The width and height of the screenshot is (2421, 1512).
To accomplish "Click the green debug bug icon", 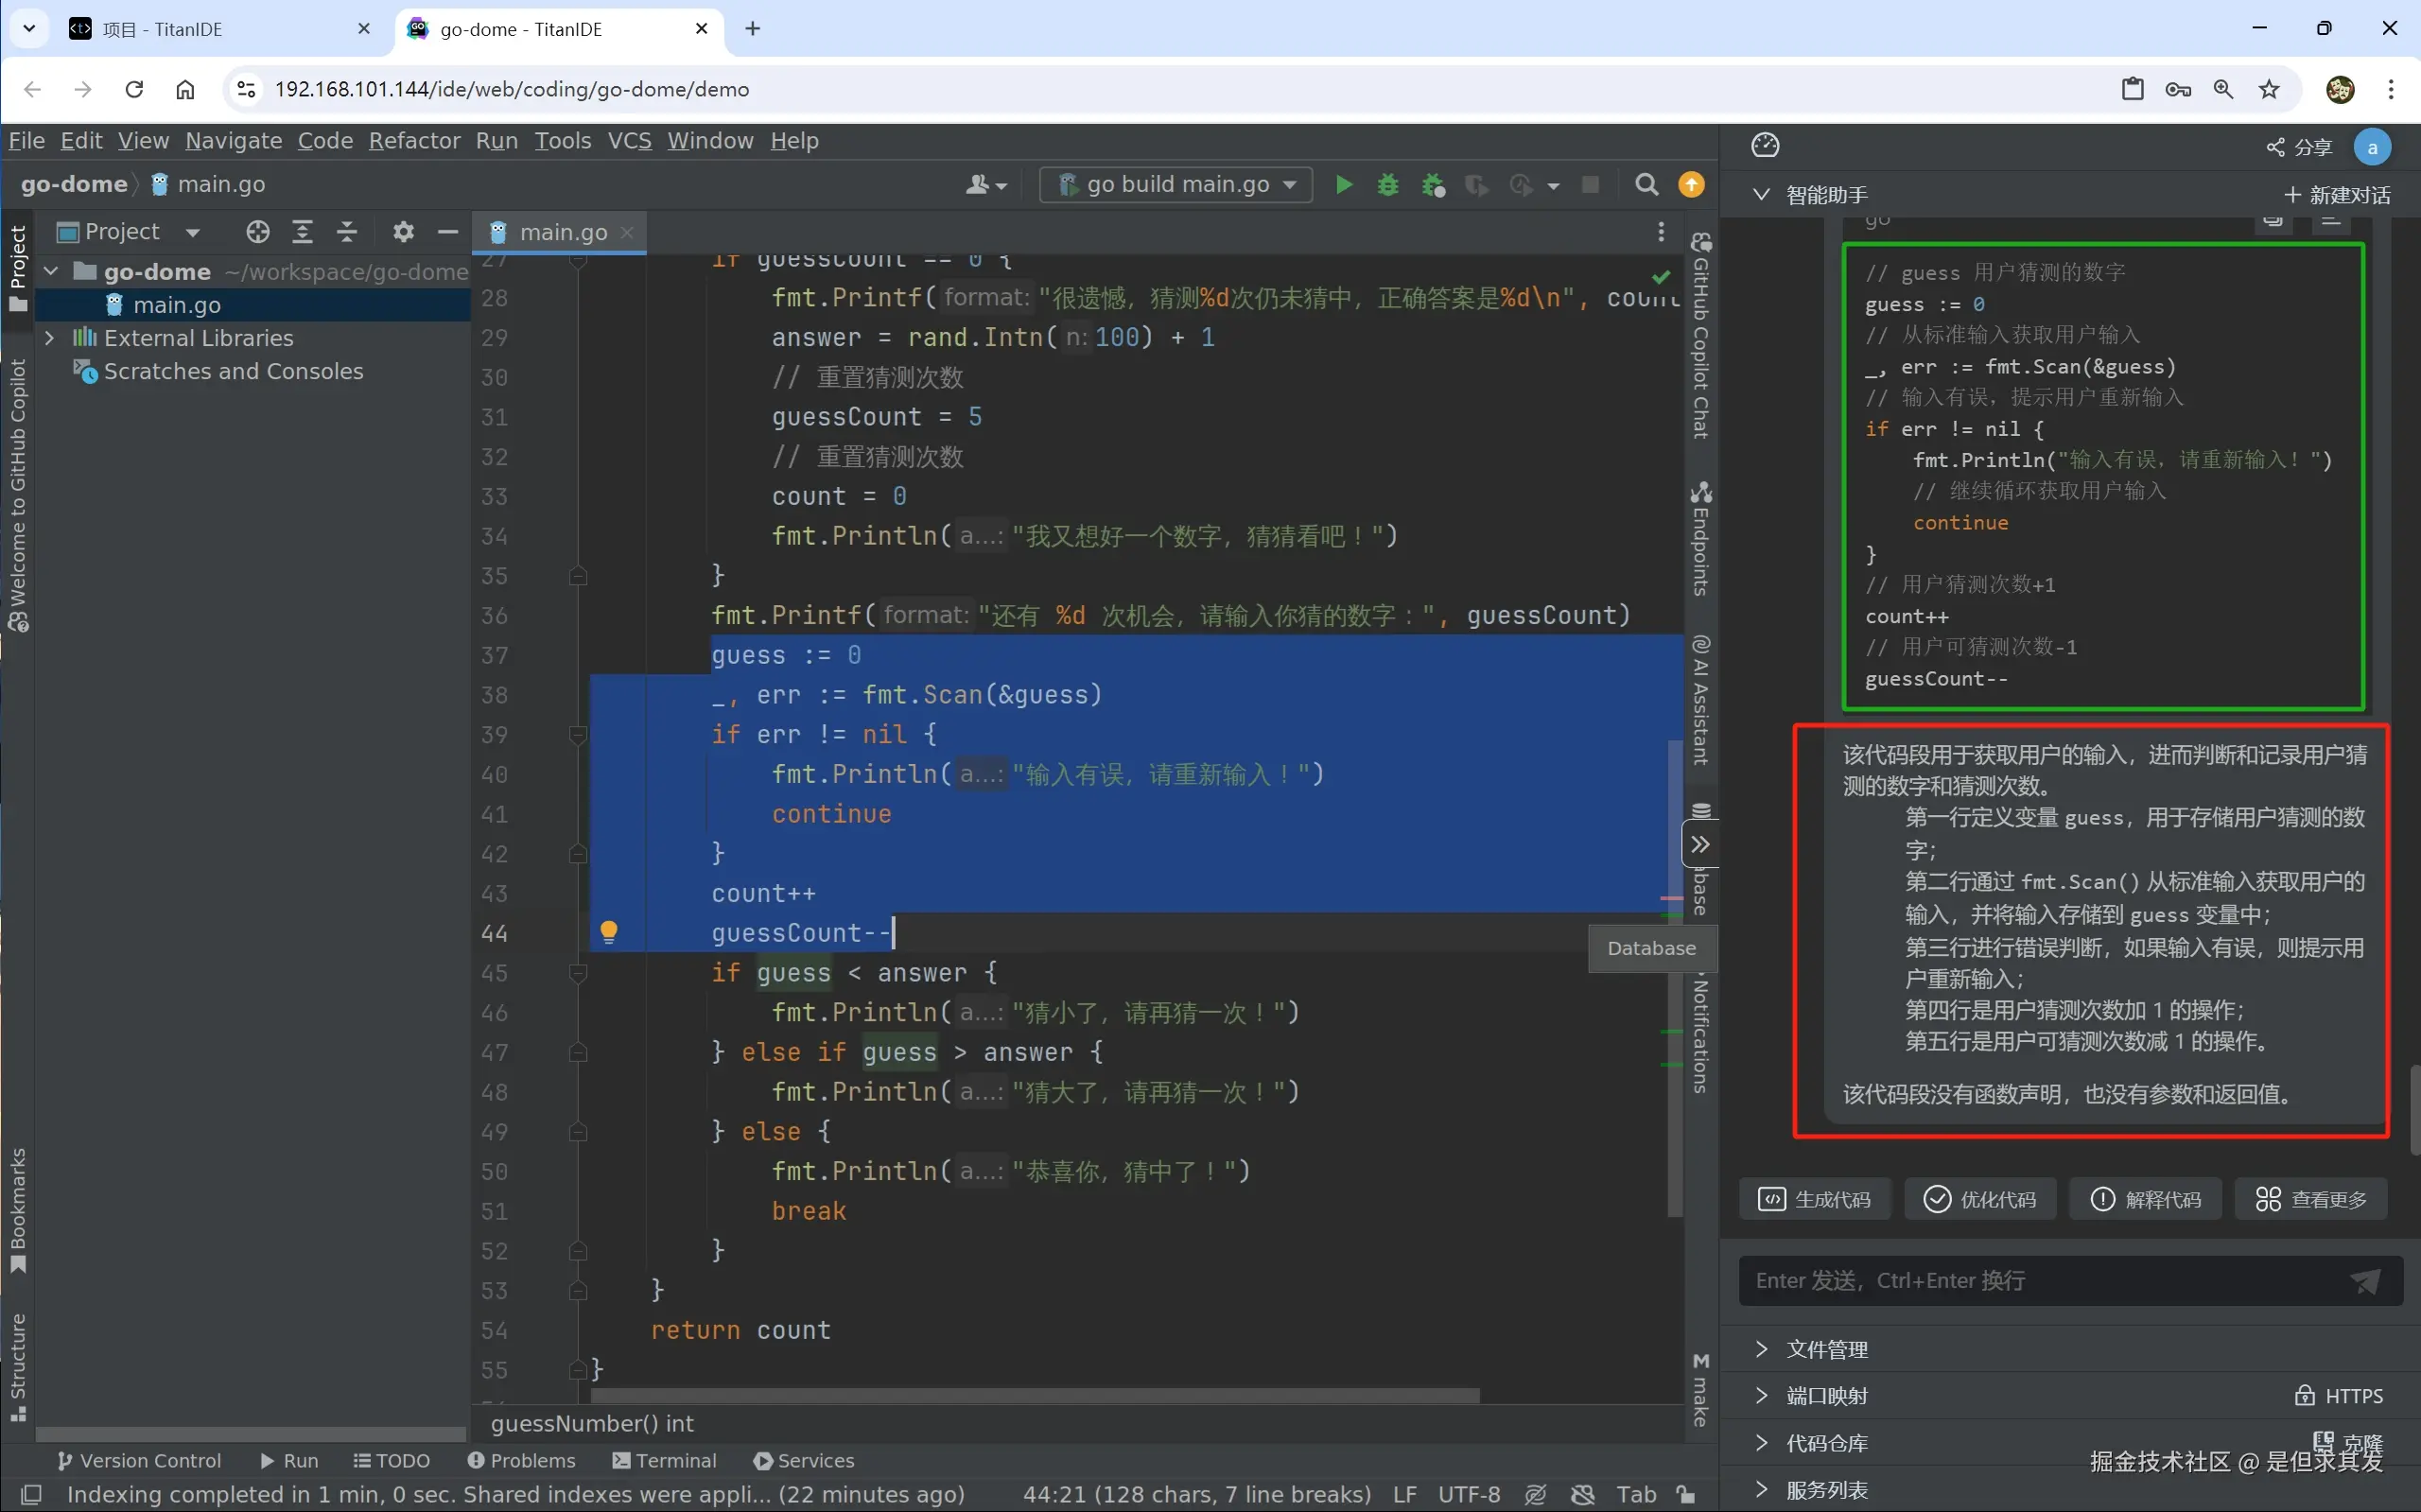I will pyautogui.click(x=1388, y=185).
